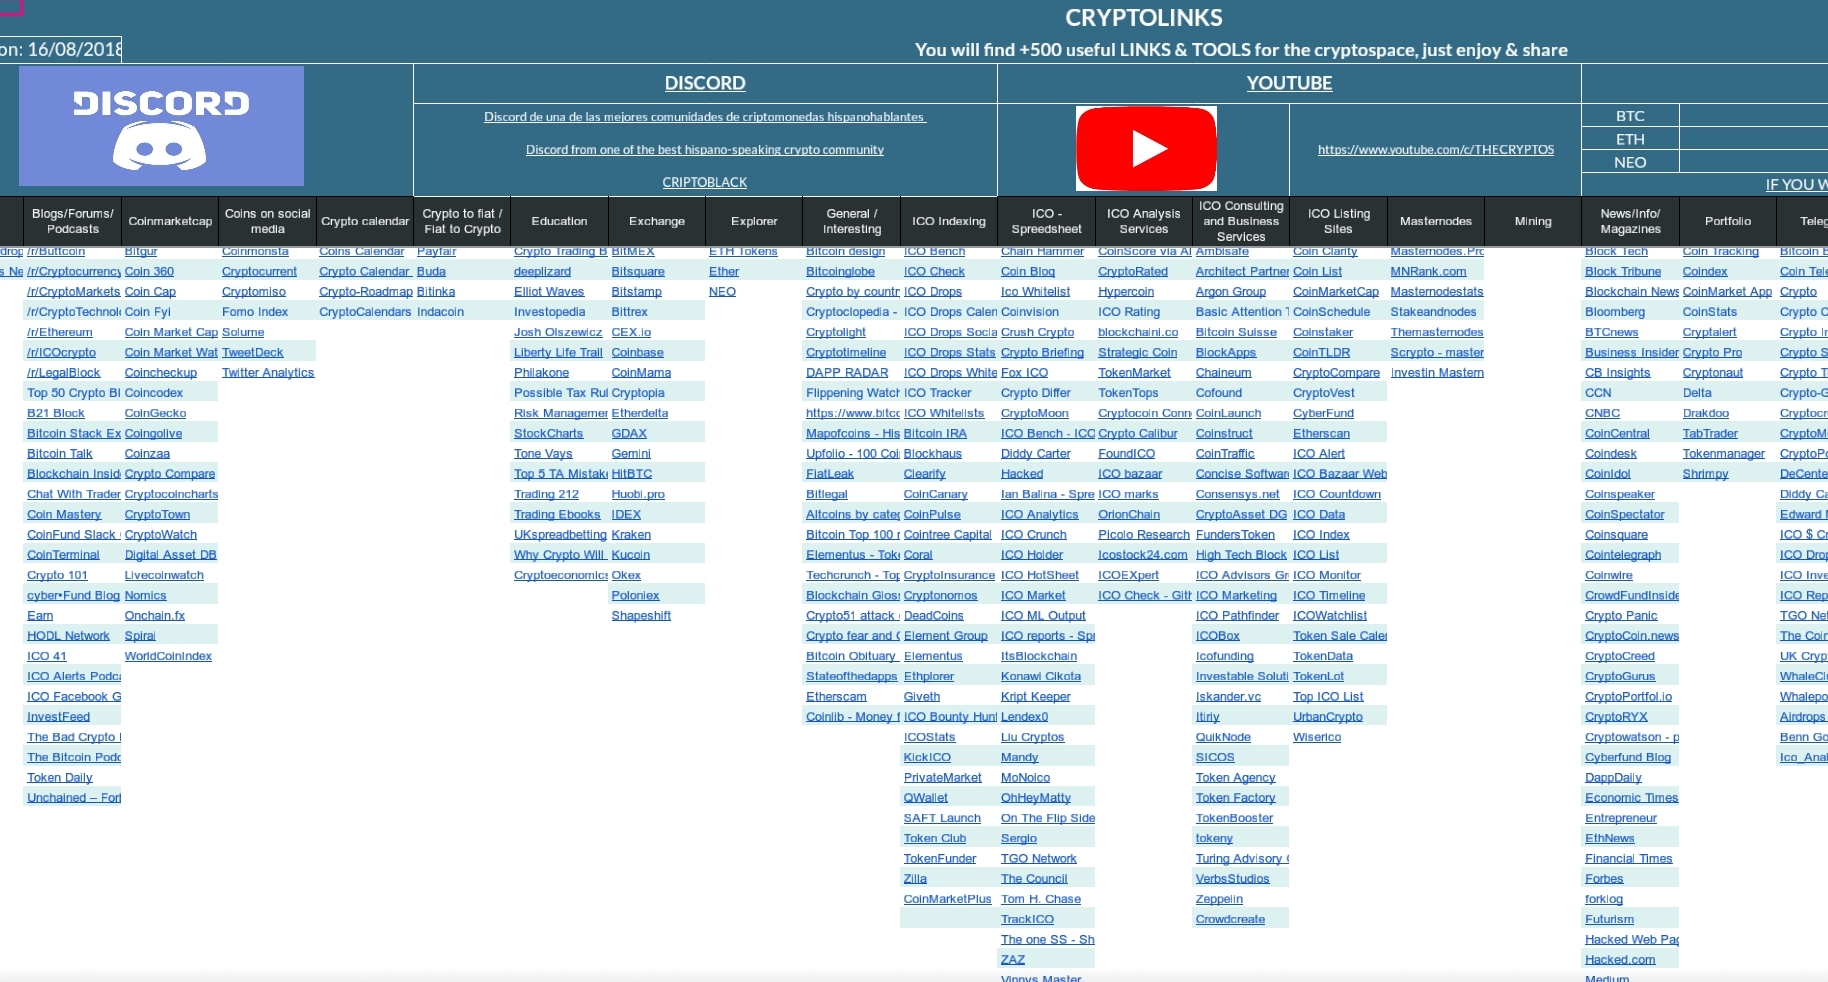Screen dimensions: 1828x982
Task: Open the Shapeshift link
Action: (x=641, y=616)
